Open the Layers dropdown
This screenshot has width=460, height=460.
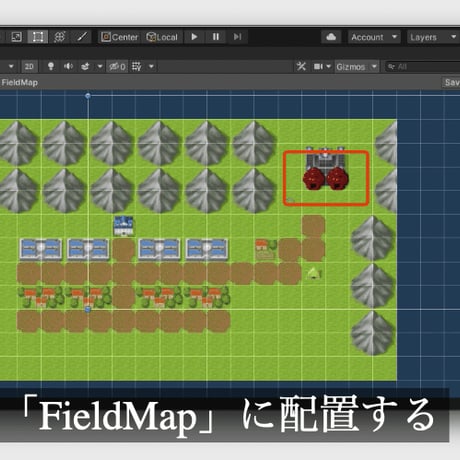click(x=433, y=37)
